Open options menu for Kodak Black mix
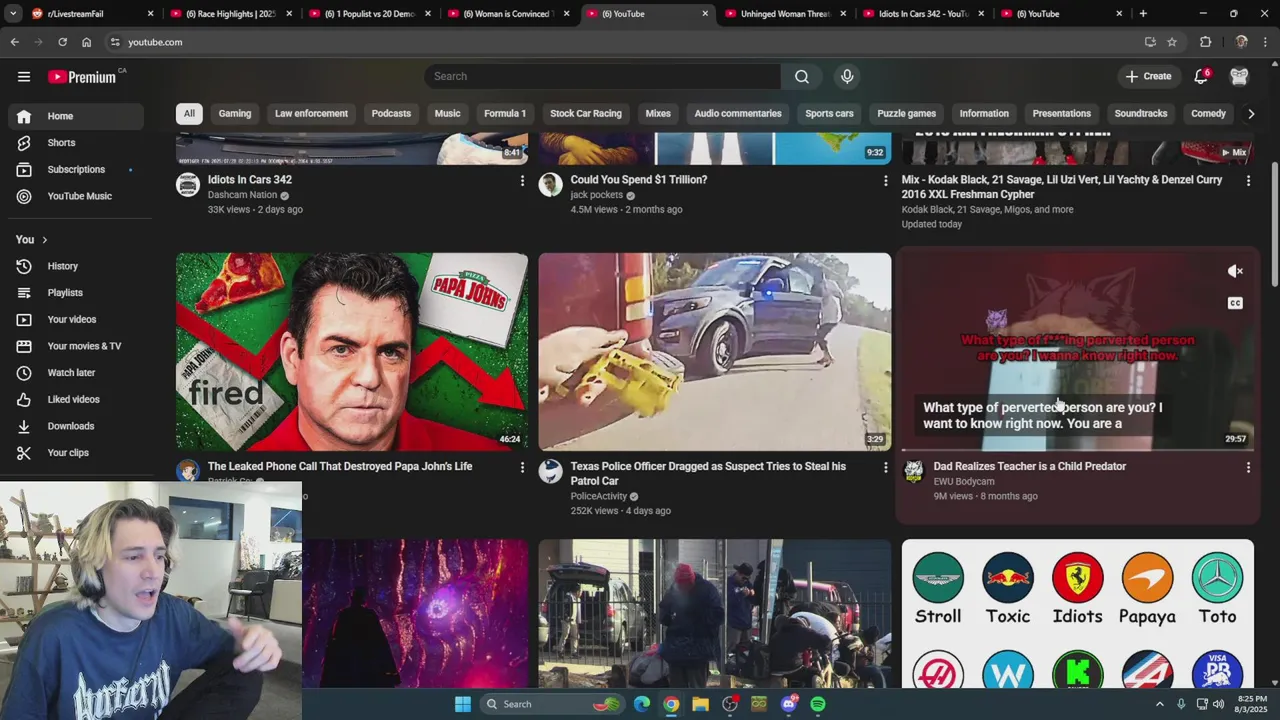This screenshot has height=720, width=1280. point(1248,181)
